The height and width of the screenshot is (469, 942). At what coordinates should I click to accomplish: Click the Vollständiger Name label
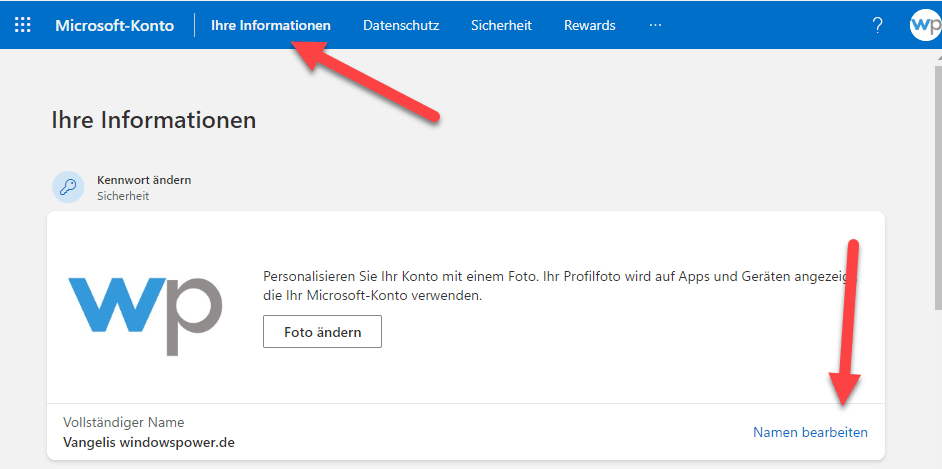[x=123, y=422]
